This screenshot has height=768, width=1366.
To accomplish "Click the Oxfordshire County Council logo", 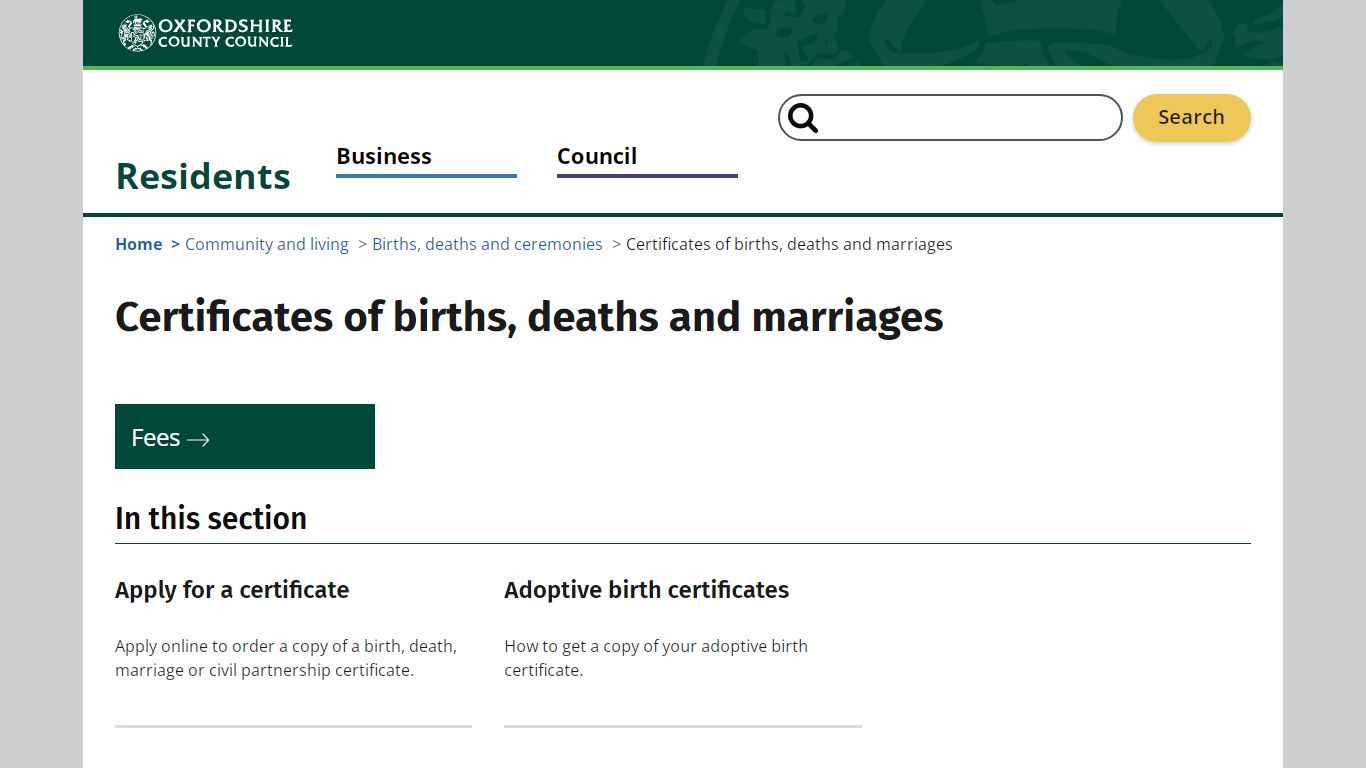I will [205, 33].
